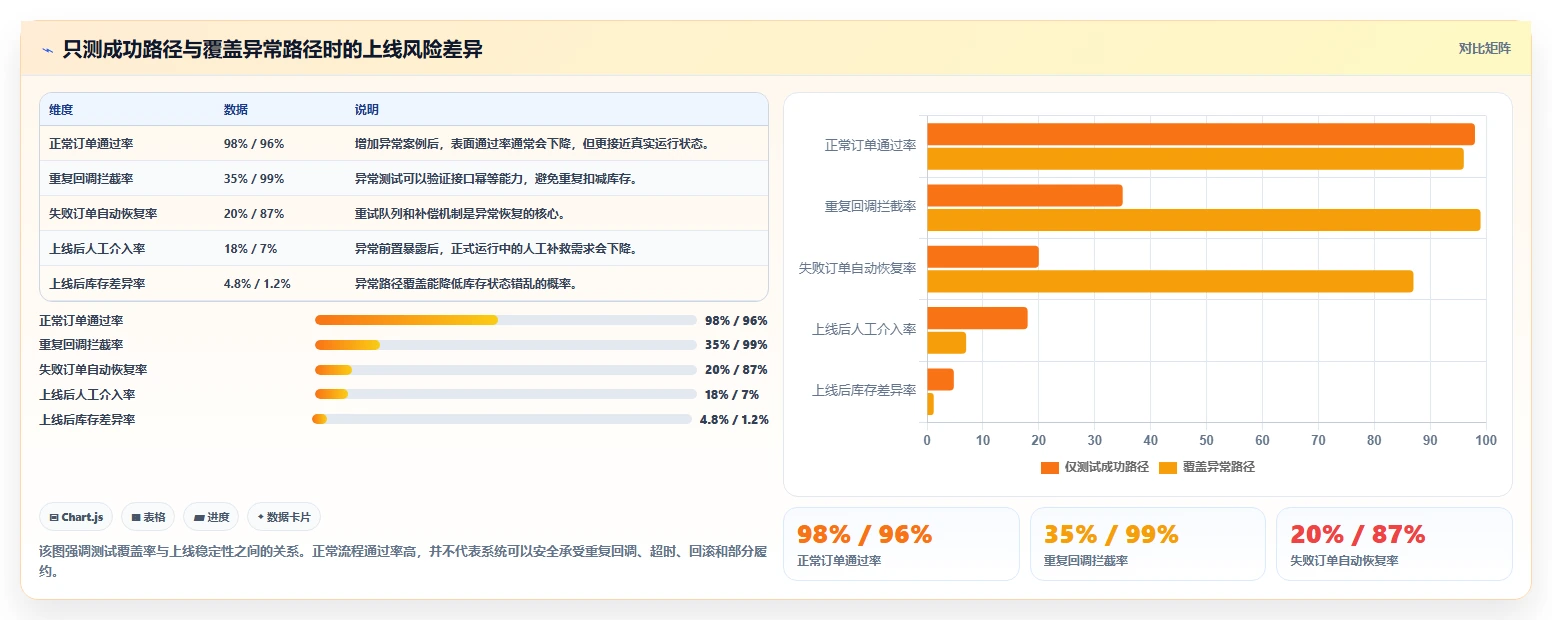1552x620 pixels.
Task: Click progress row value 4.8% / 1.2%
Action: [x=734, y=420]
